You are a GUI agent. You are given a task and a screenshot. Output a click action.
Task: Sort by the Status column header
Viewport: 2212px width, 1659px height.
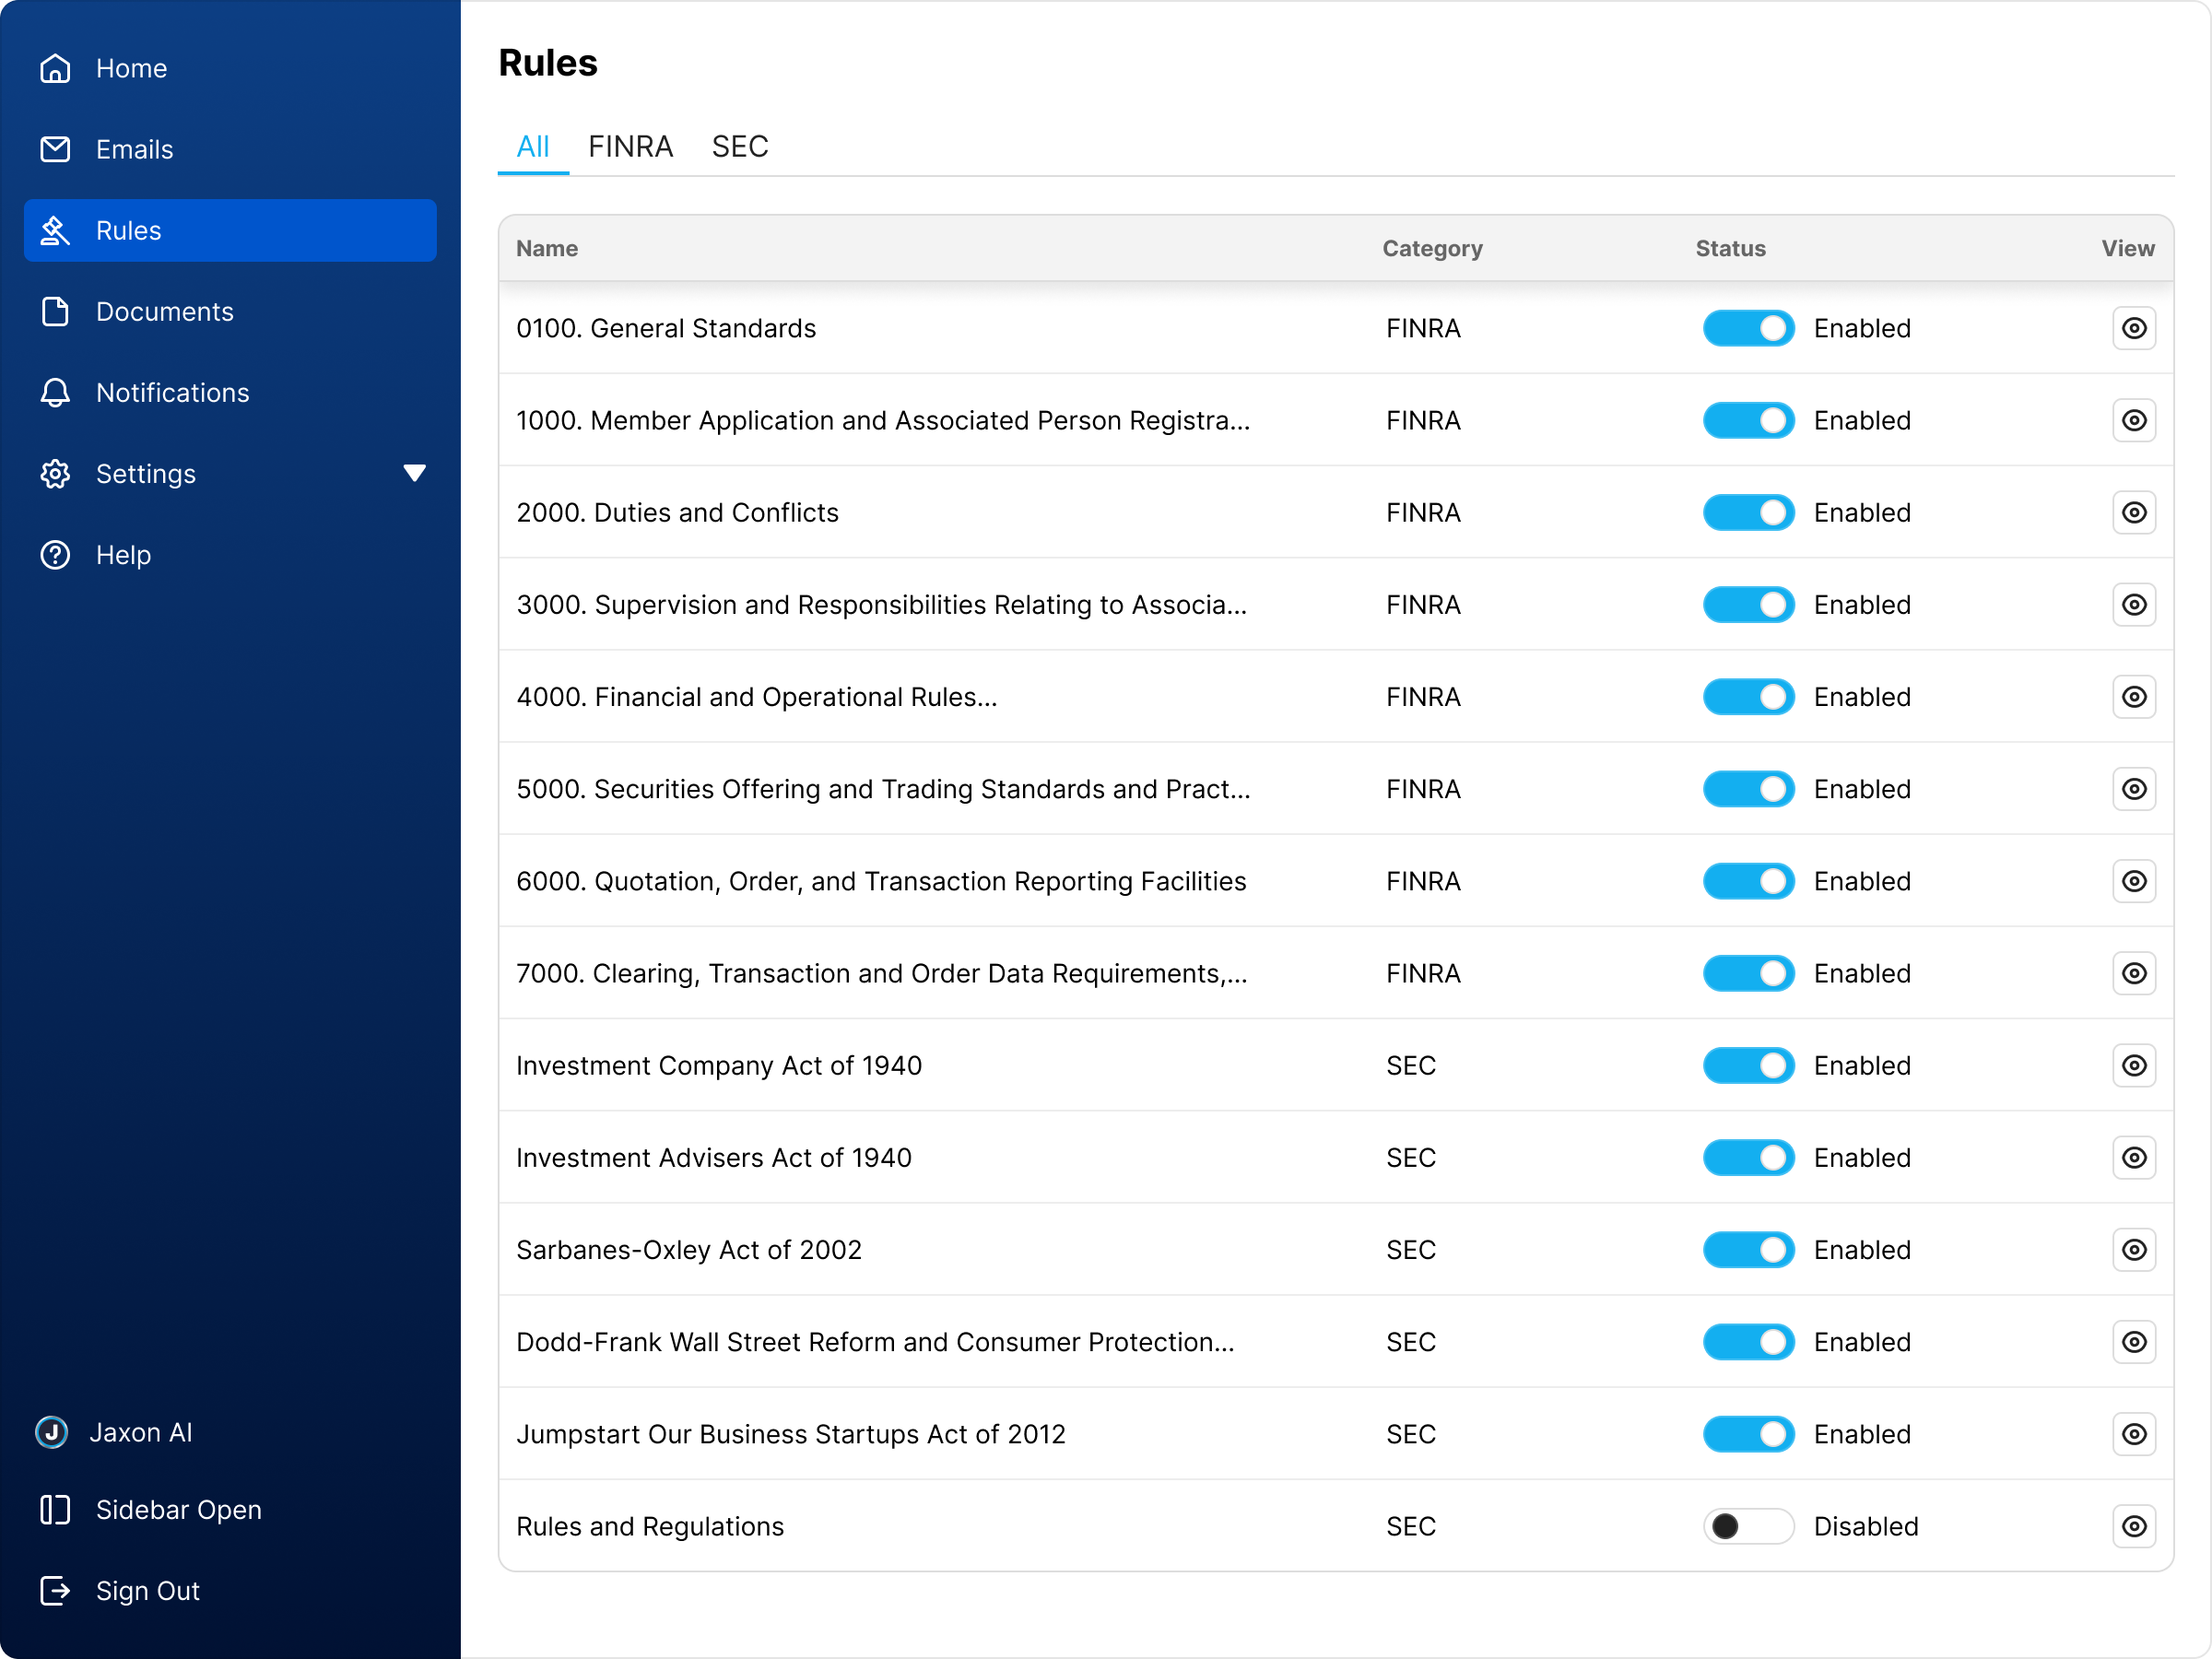tap(1730, 248)
